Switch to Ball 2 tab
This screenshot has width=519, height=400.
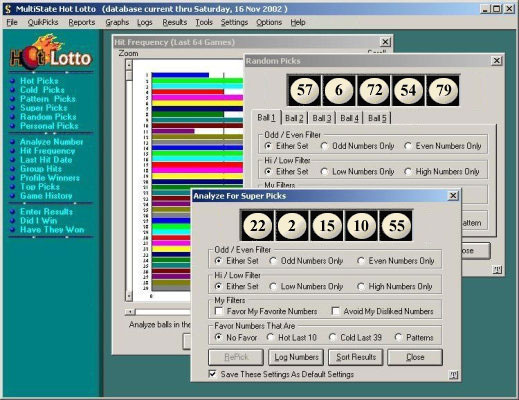[294, 118]
